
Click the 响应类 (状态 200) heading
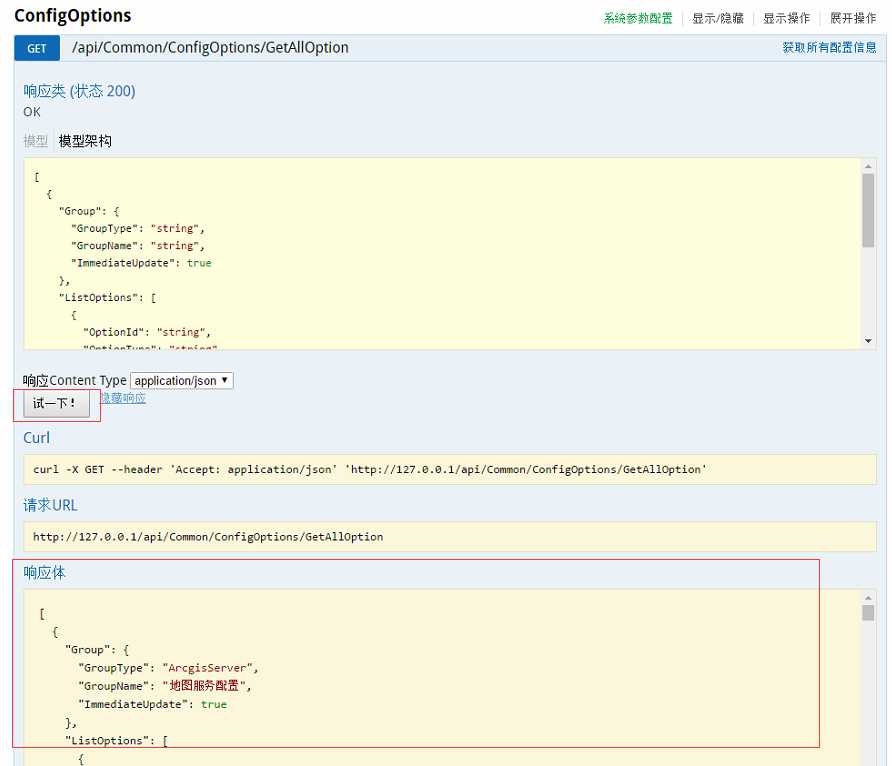(x=79, y=91)
